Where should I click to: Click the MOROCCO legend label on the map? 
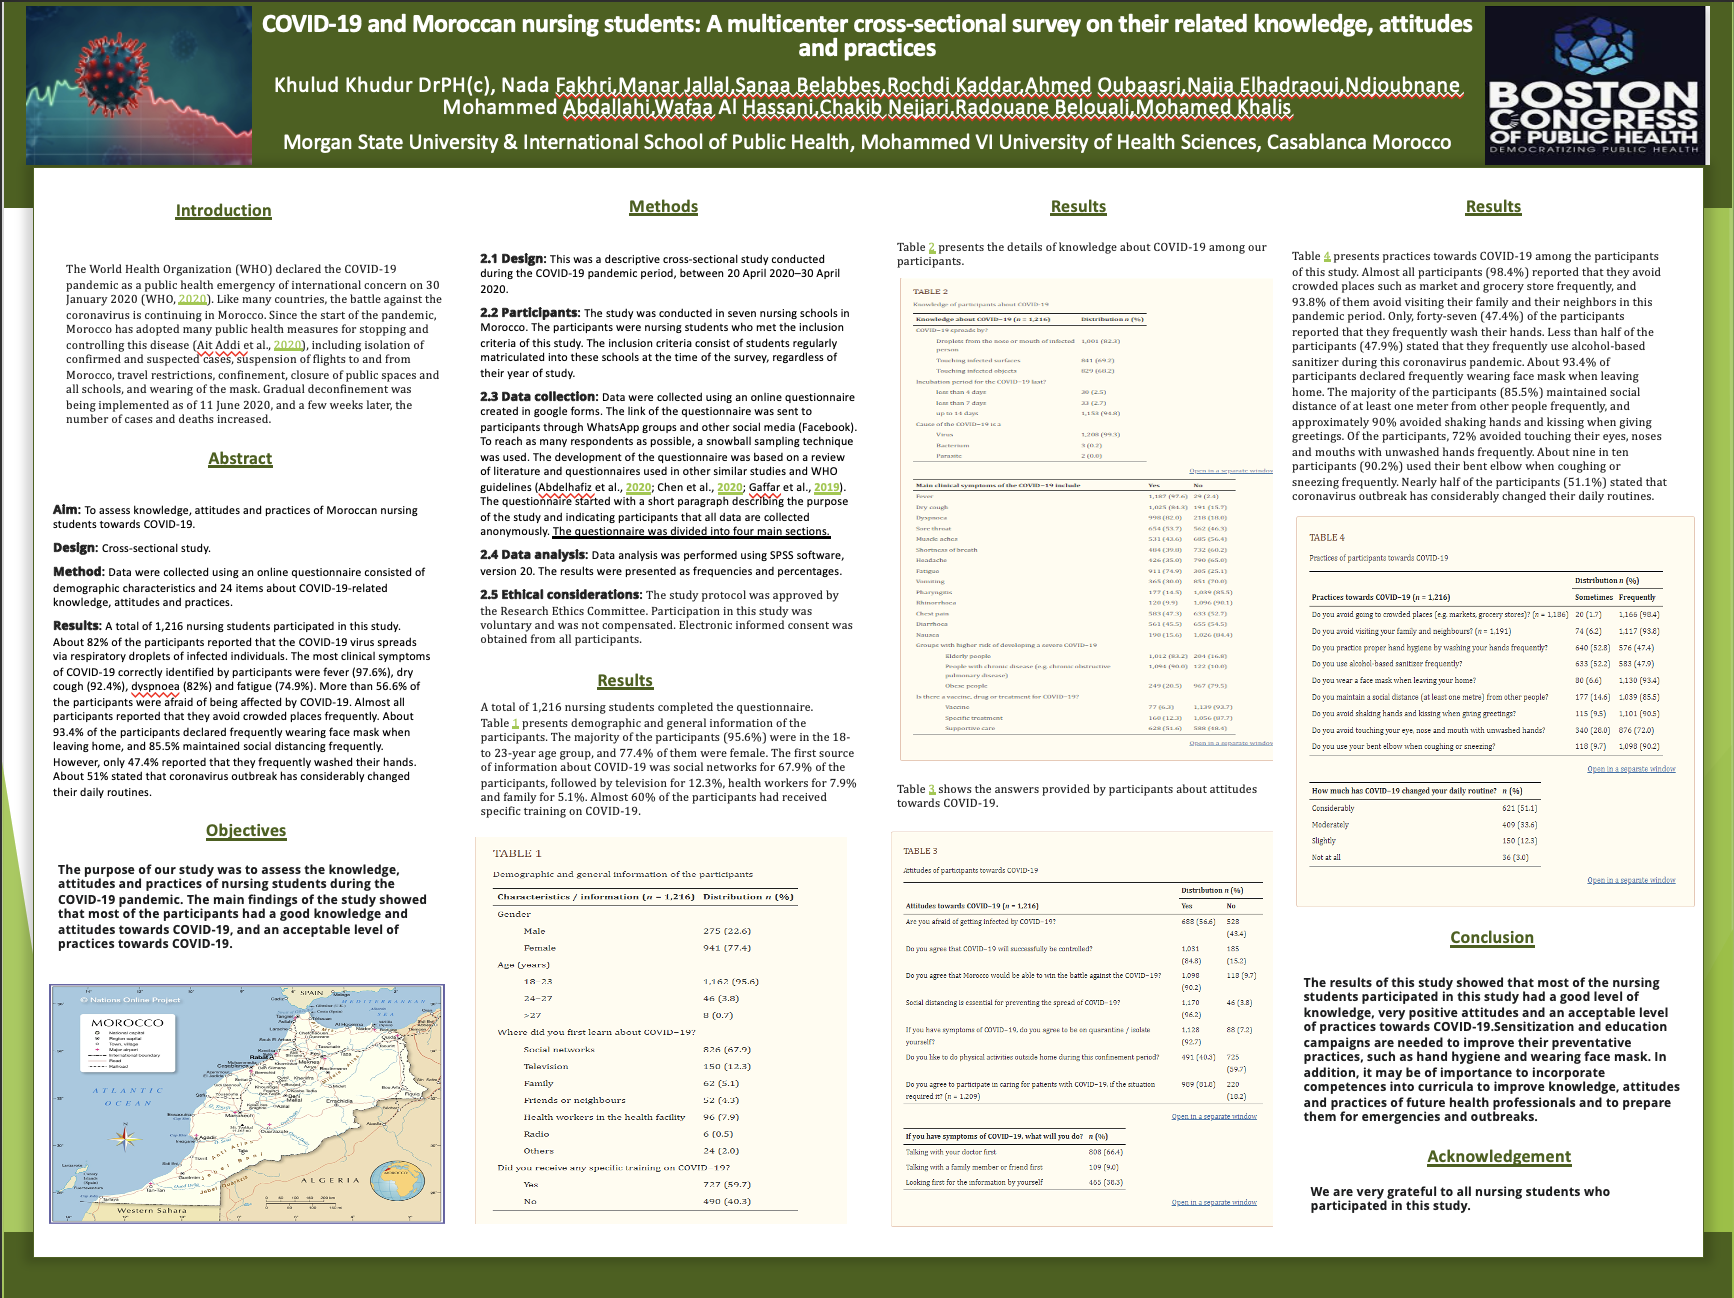click(127, 1023)
